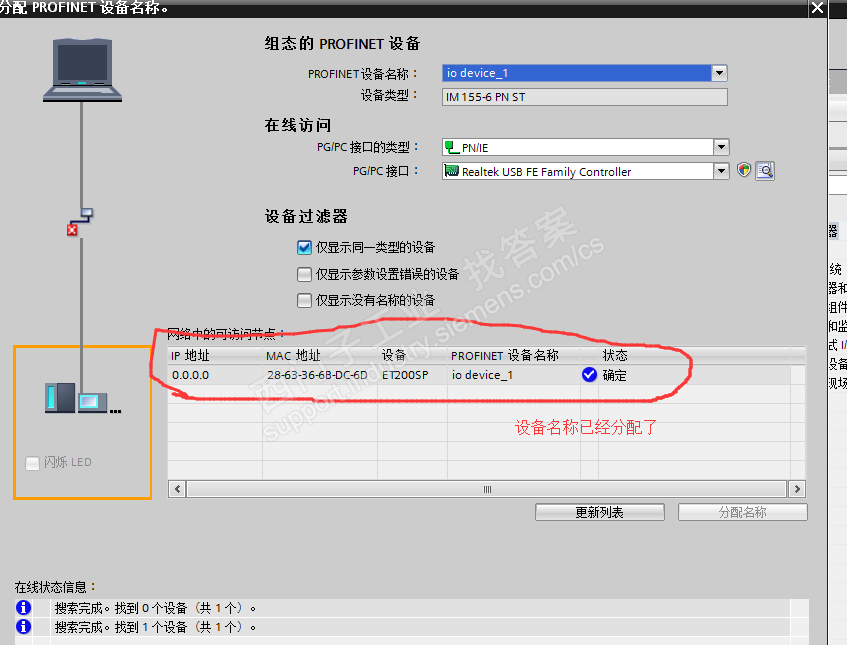Open interface properties magnifier icon

tap(765, 171)
